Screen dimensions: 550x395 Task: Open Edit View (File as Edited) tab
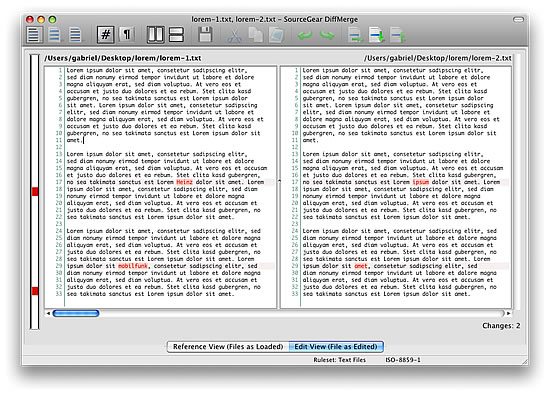pos(336,347)
